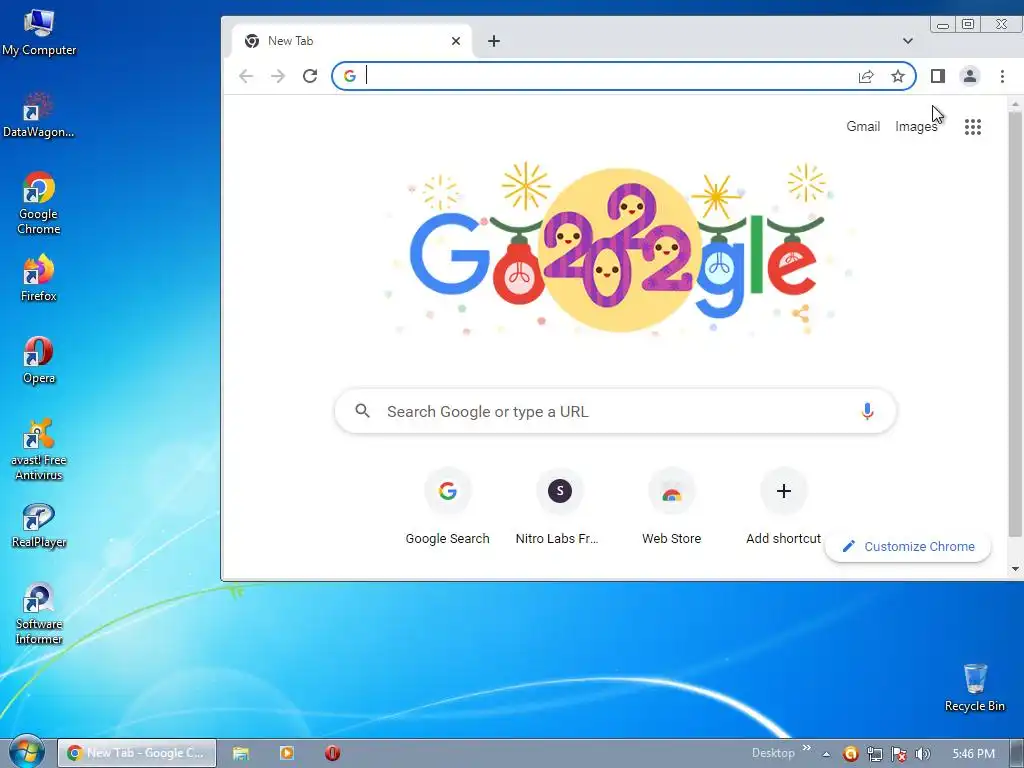Image resolution: width=1024 pixels, height=768 pixels.
Task: Open the Google apps grid
Action: [x=972, y=127]
